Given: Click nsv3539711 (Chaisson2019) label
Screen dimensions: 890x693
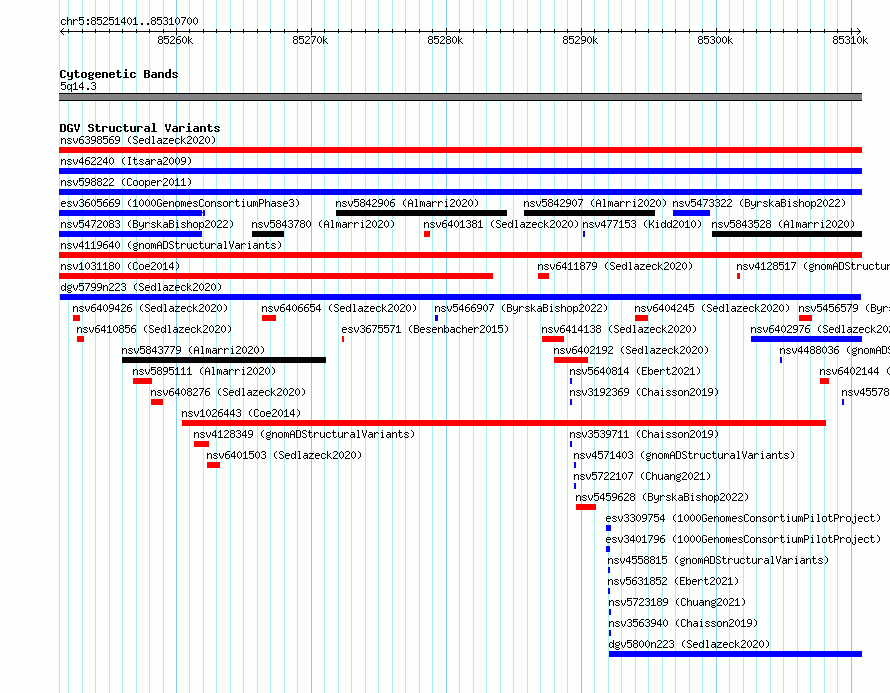Looking at the screenshot, I should pos(644,434).
